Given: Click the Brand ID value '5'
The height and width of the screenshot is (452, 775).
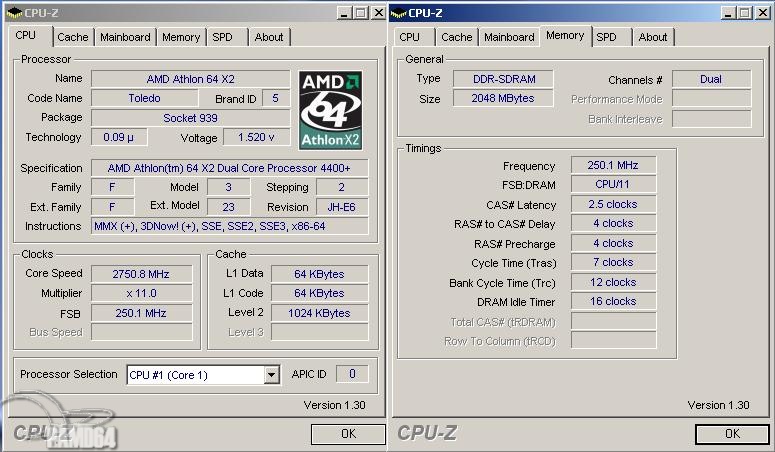Looking at the screenshot, I should pyautogui.click(x=276, y=98).
